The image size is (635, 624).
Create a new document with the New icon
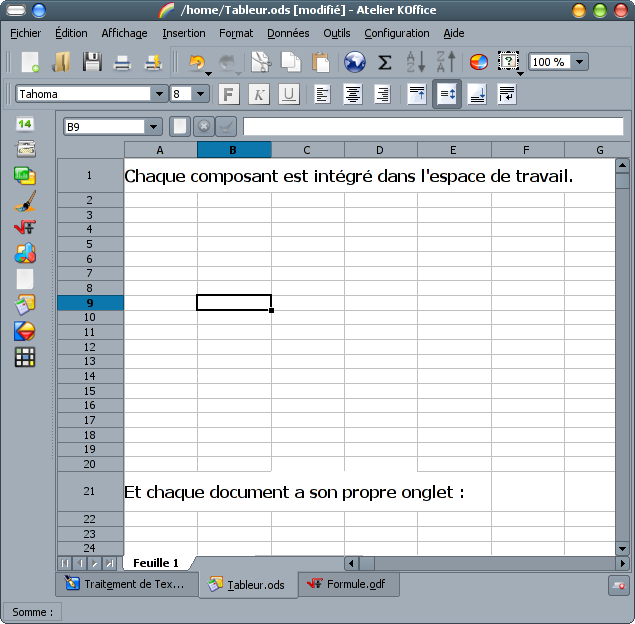point(30,62)
